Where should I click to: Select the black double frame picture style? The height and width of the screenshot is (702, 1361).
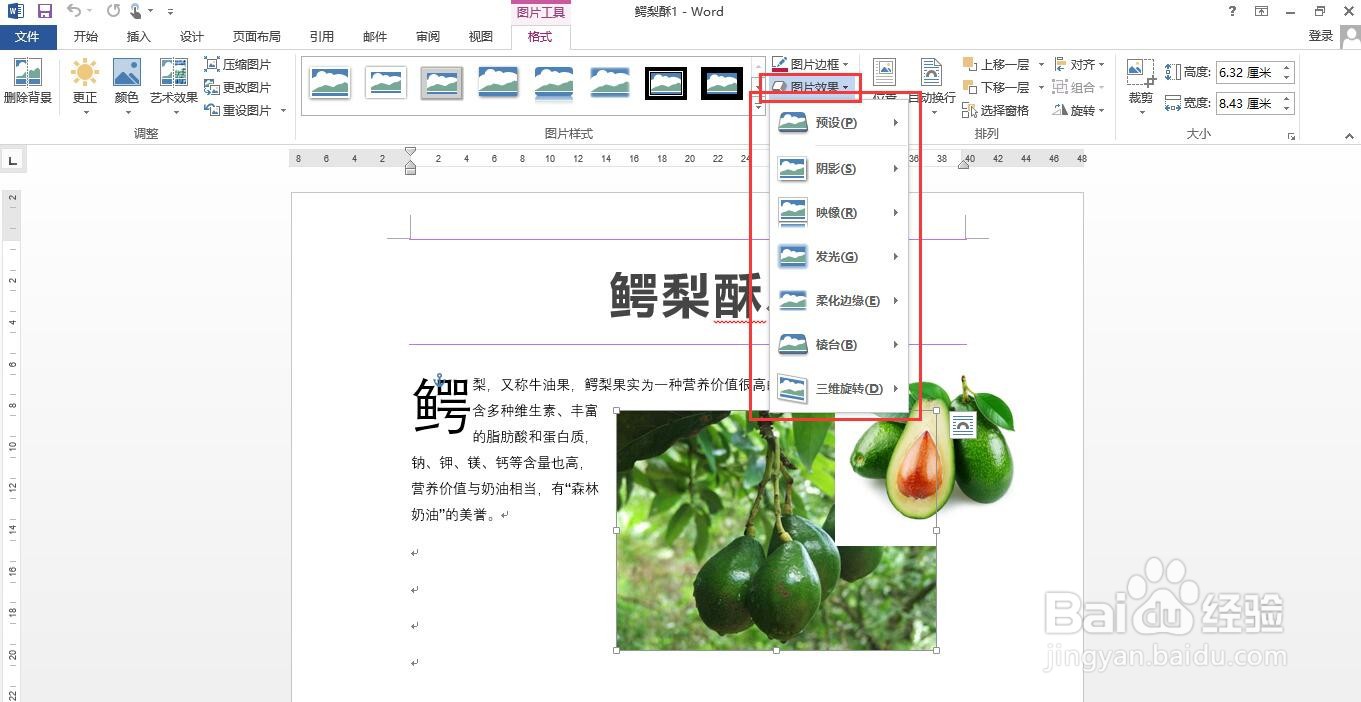(665, 83)
